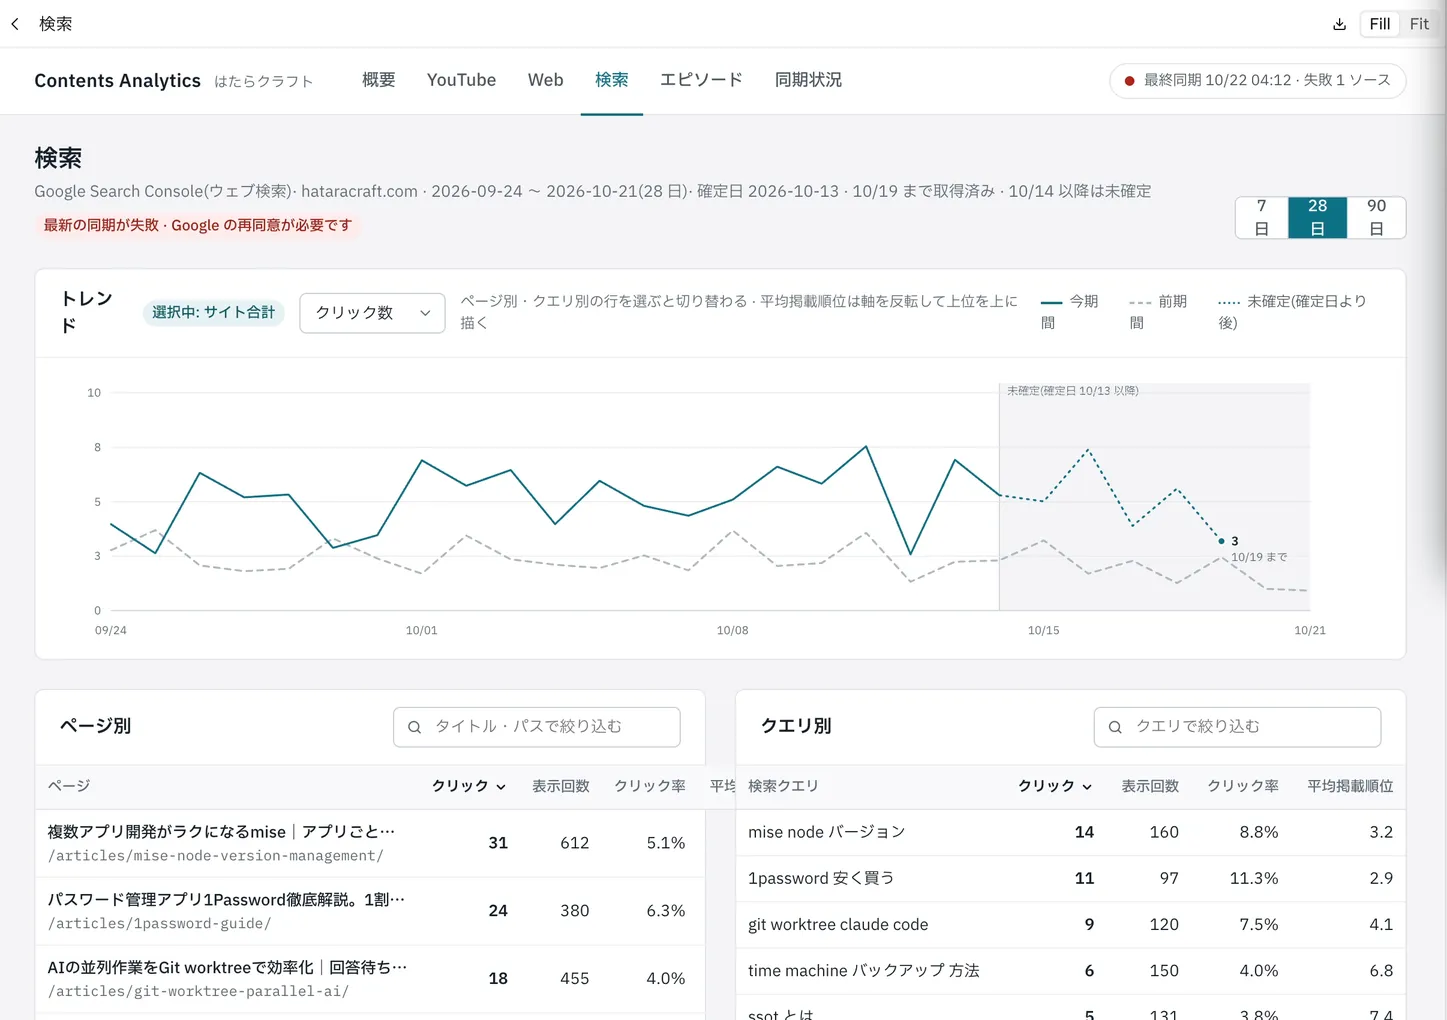Select query row 'mise node バージョン'
This screenshot has width=1447, height=1020.
[x=1070, y=832]
